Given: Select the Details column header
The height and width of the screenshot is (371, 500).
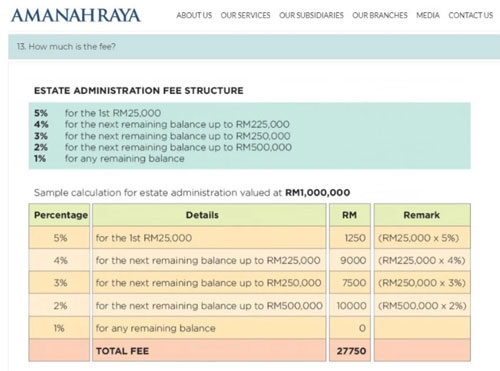Looking at the screenshot, I should [209, 215].
